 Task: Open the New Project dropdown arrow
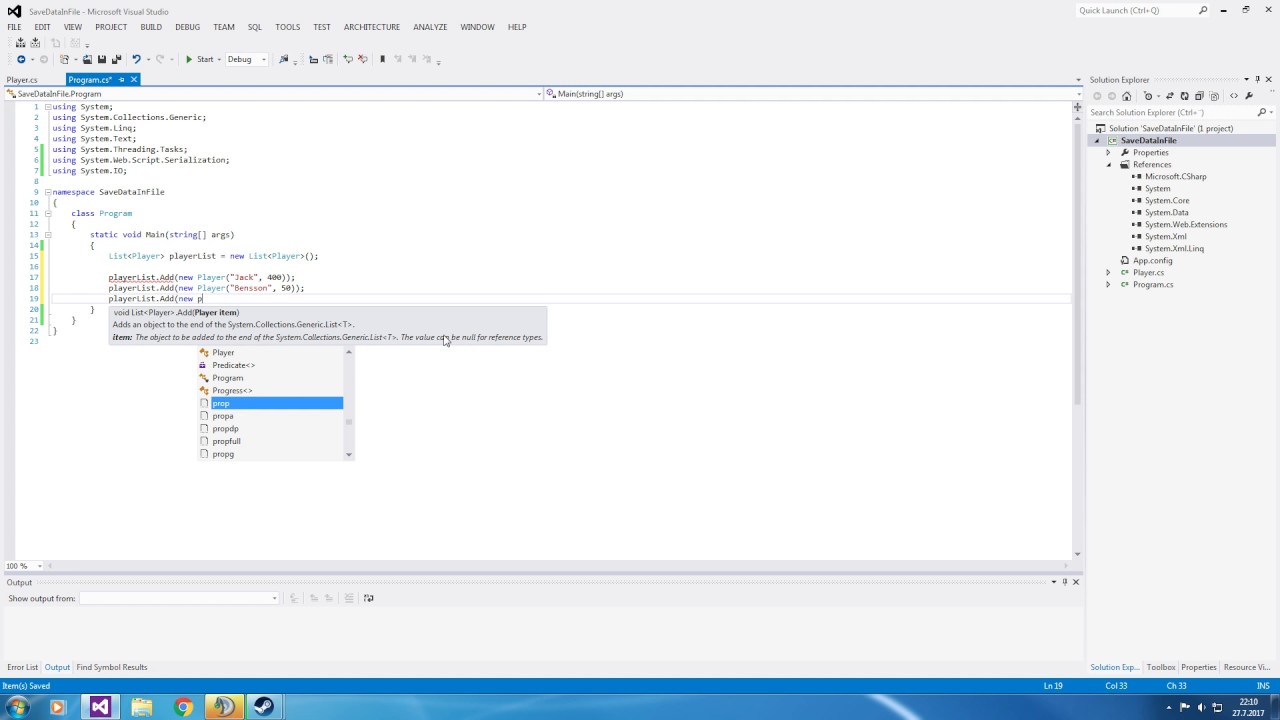[76, 59]
